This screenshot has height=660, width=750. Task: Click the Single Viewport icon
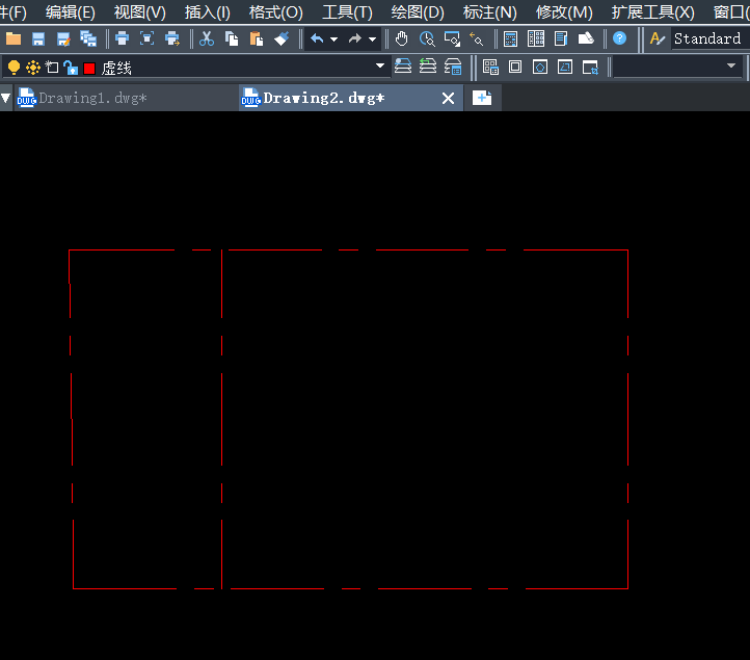click(x=515, y=67)
